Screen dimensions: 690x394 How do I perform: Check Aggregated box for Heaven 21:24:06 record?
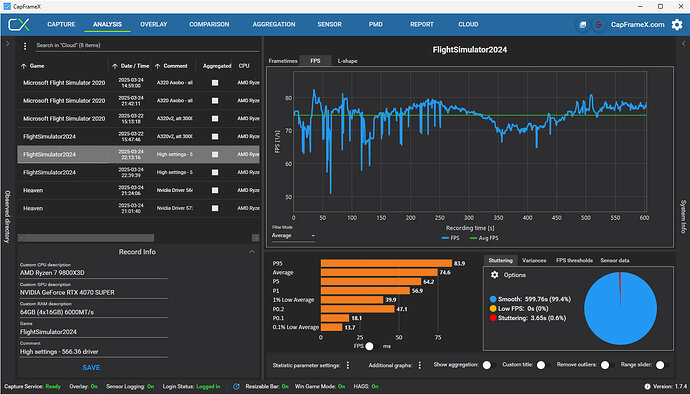[x=215, y=190]
